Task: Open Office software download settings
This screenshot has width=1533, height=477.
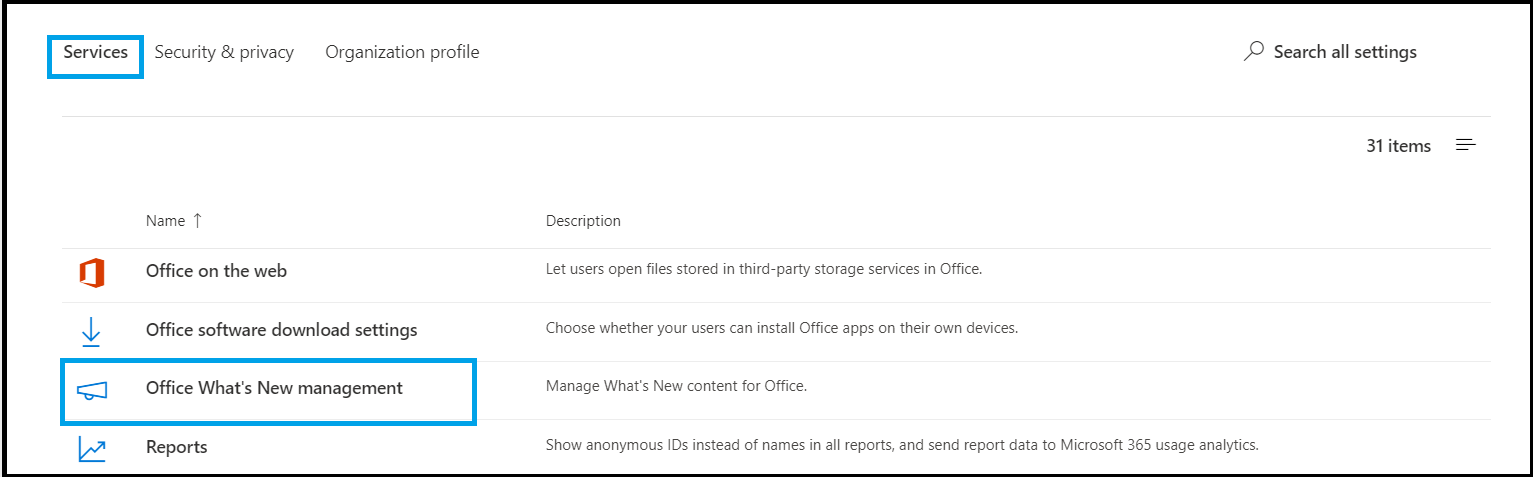Action: [x=282, y=330]
